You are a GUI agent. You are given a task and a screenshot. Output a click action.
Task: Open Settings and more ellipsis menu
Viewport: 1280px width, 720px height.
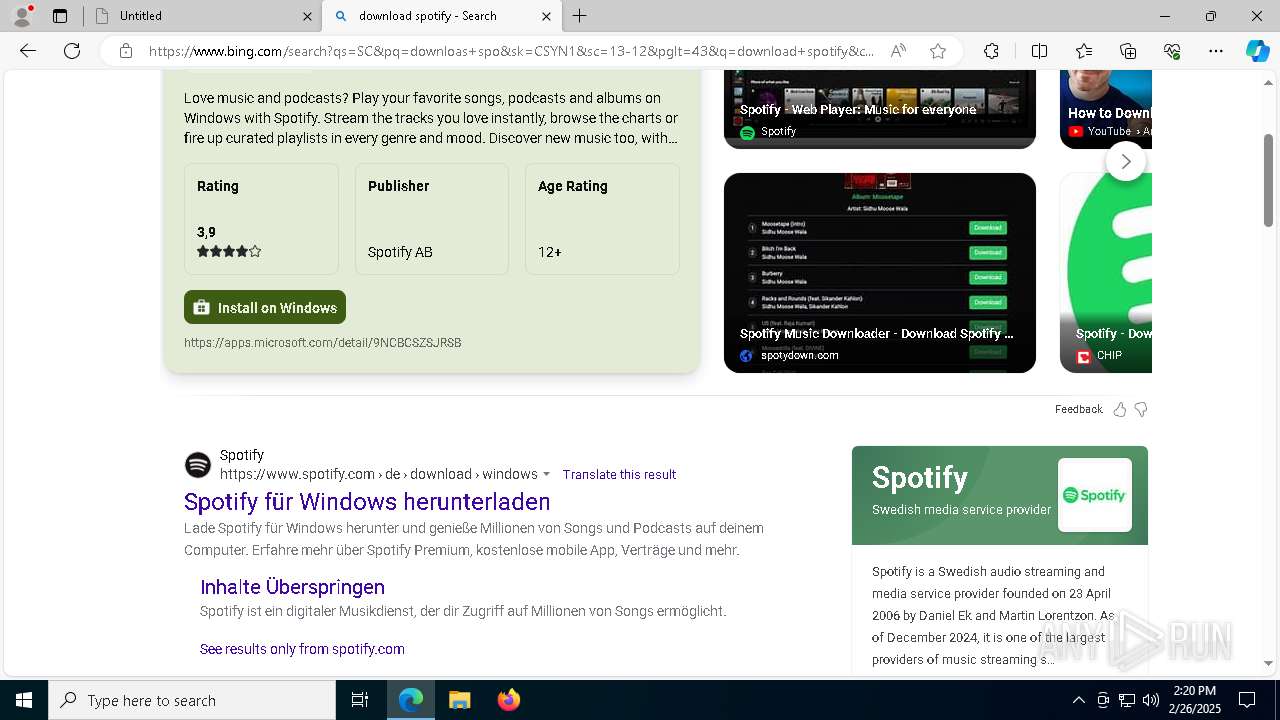click(x=1216, y=51)
